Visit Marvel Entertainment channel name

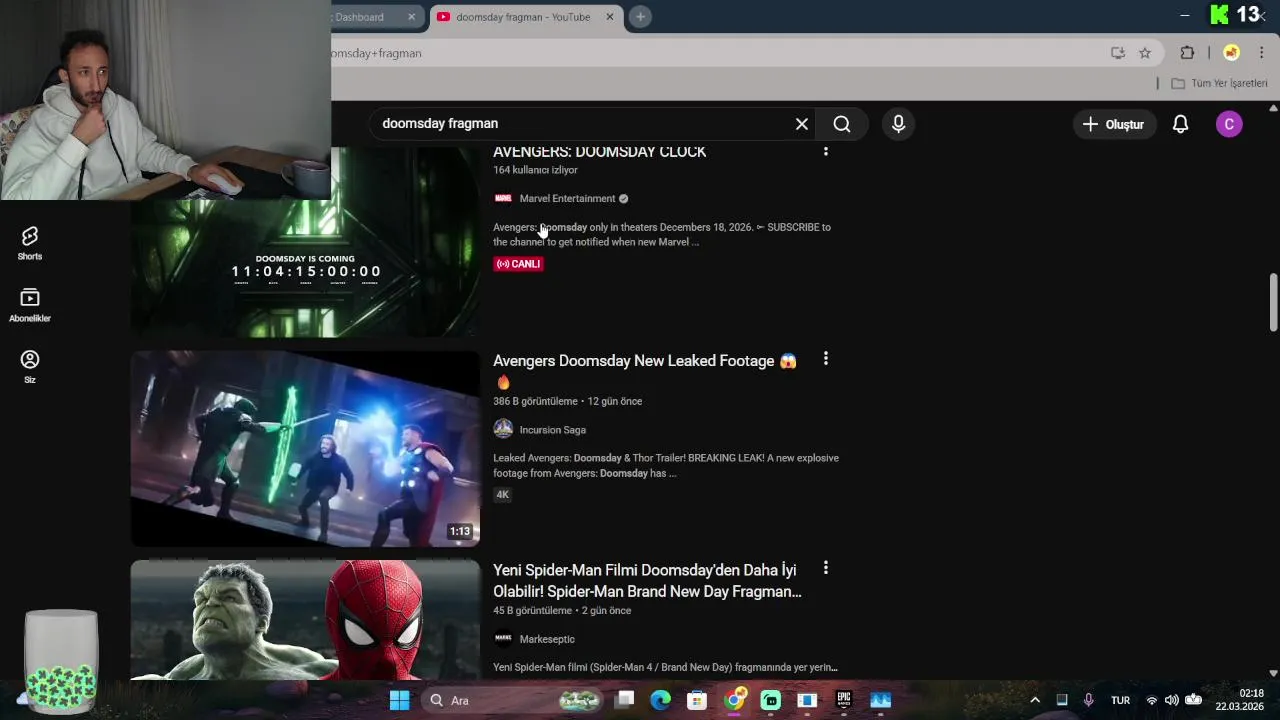click(x=567, y=198)
